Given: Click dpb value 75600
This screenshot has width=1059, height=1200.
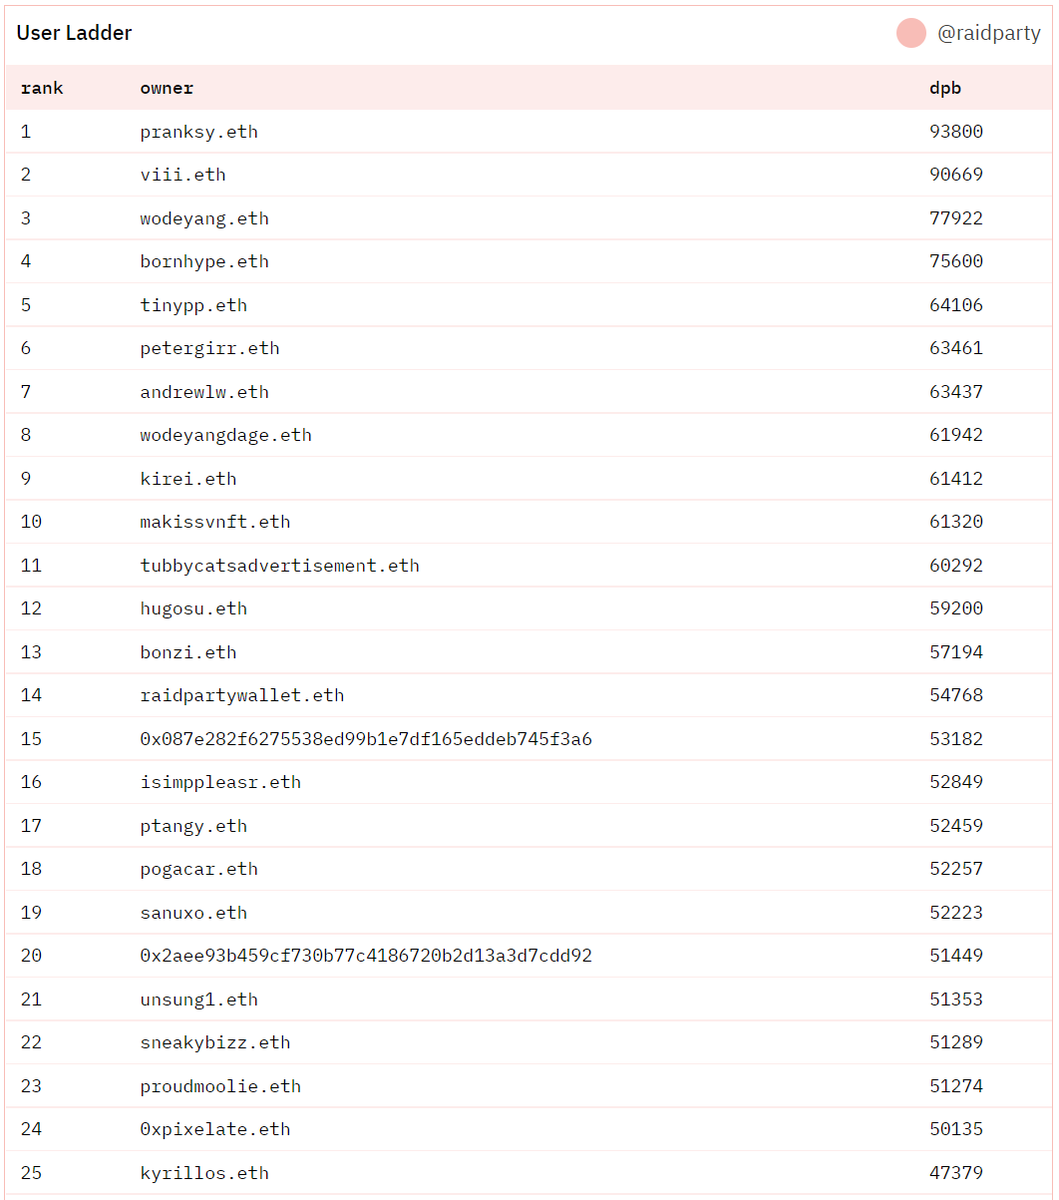Looking at the screenshot, I should (956, 262).
